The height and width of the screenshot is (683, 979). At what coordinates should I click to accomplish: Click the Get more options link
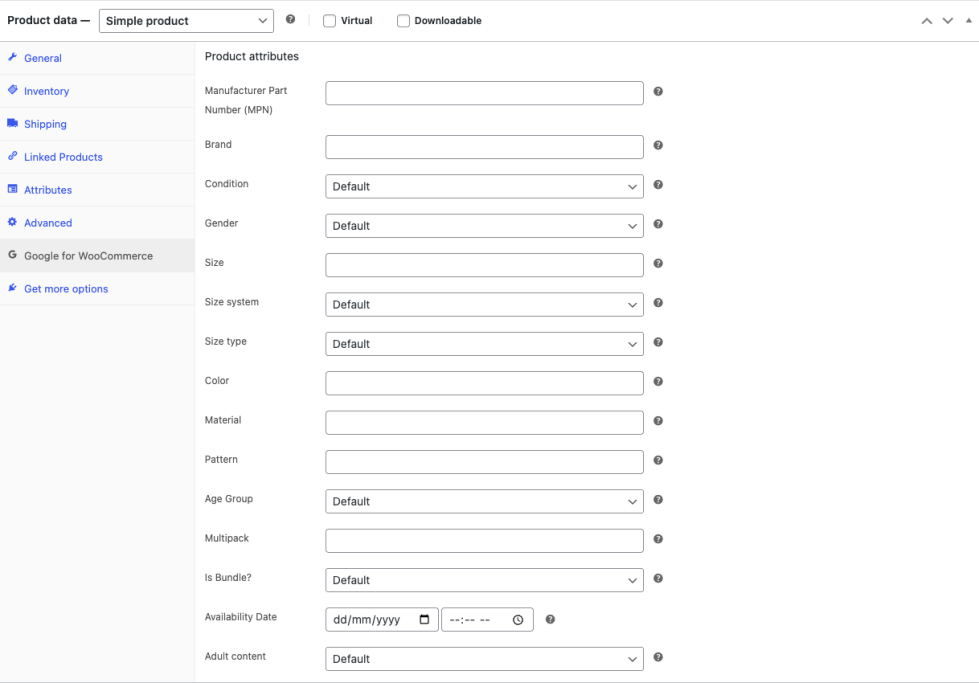(66, 289)
